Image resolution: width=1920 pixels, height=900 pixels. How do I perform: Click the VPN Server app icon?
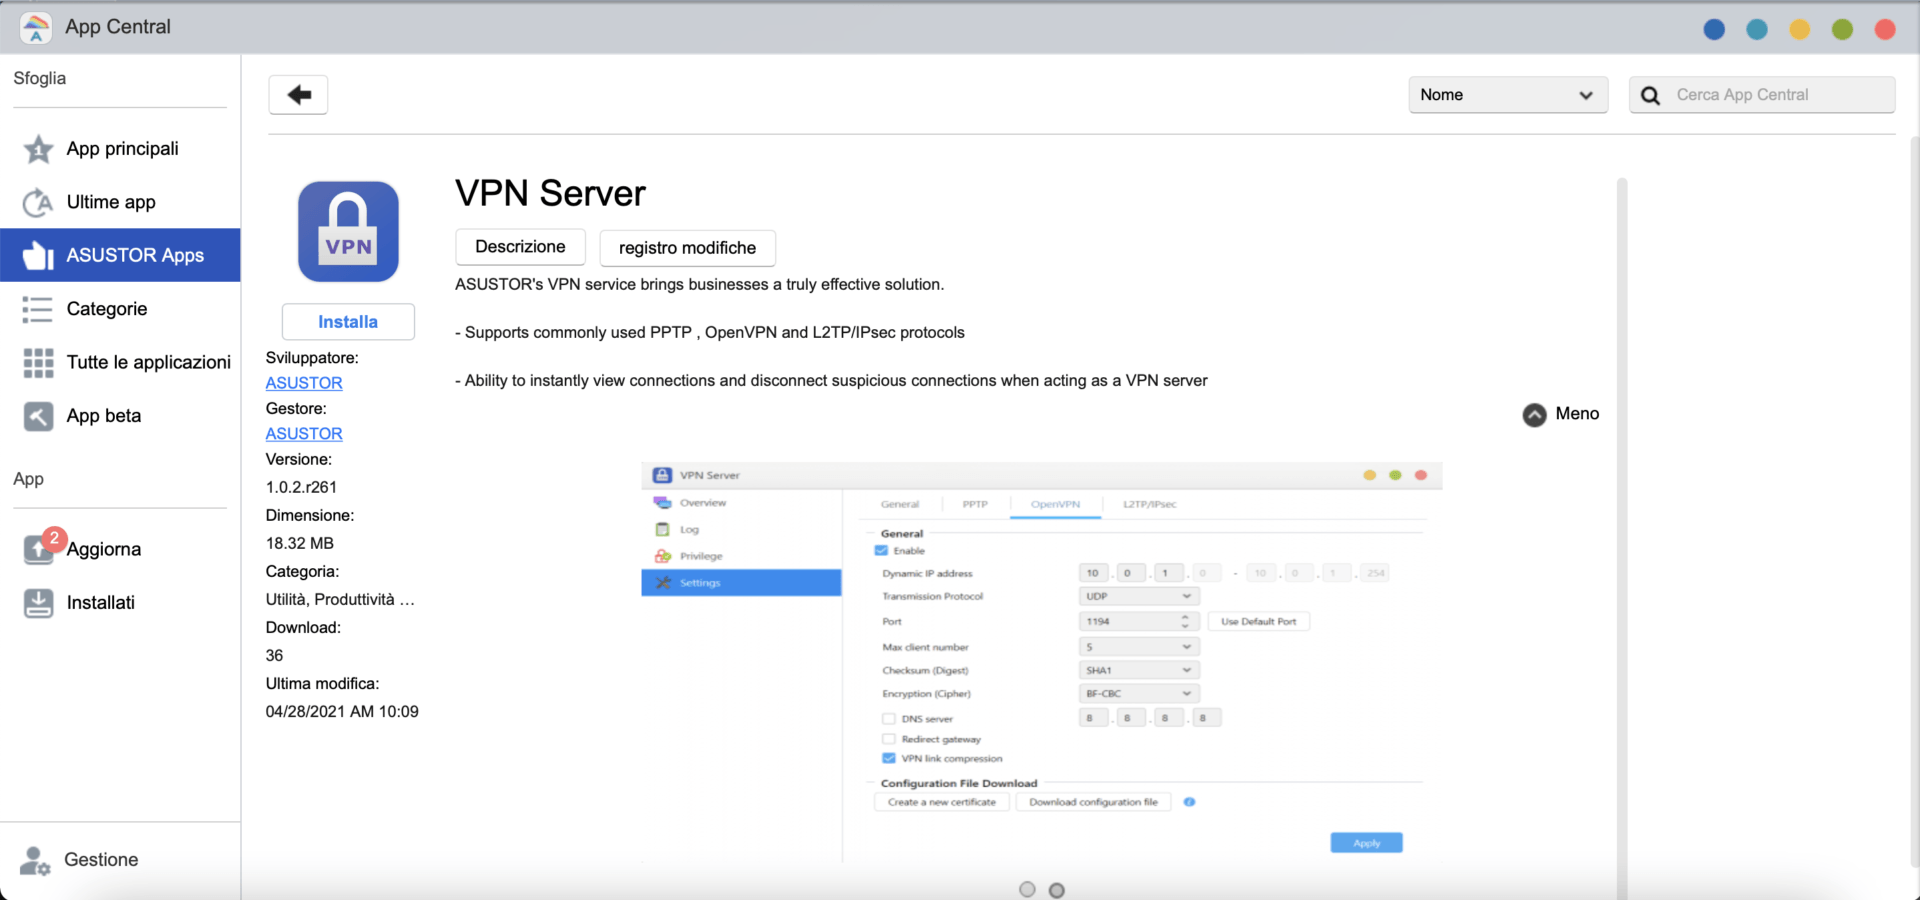coord(348,232)
